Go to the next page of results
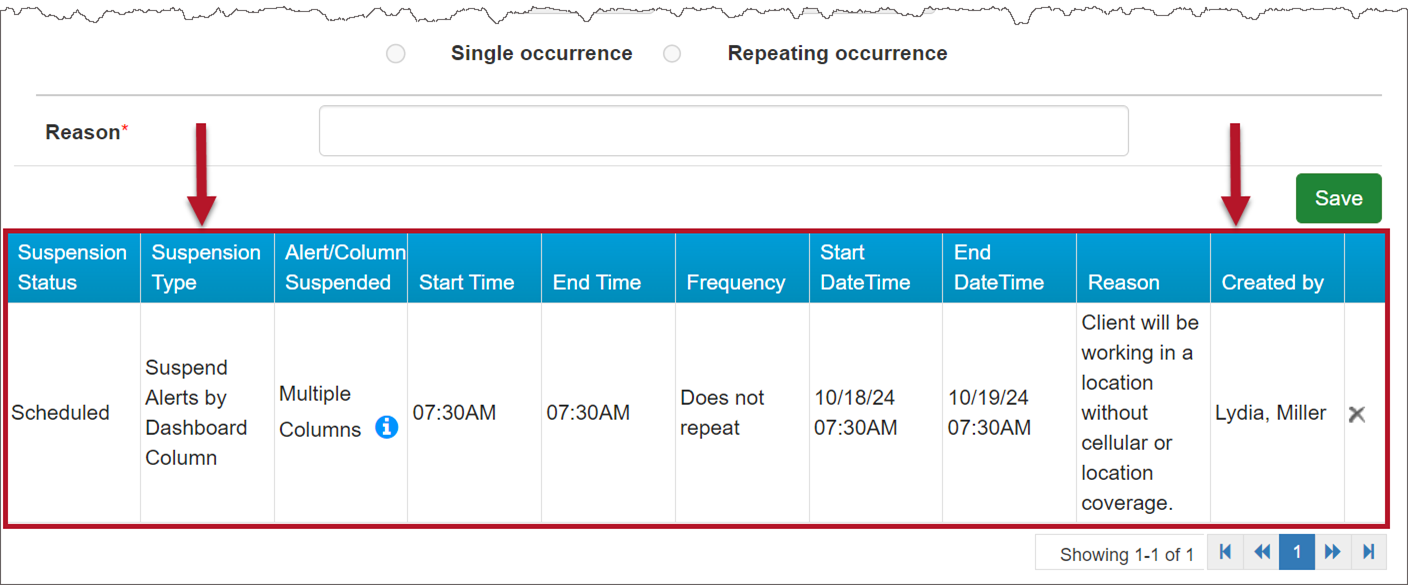 pos(1332,552)
